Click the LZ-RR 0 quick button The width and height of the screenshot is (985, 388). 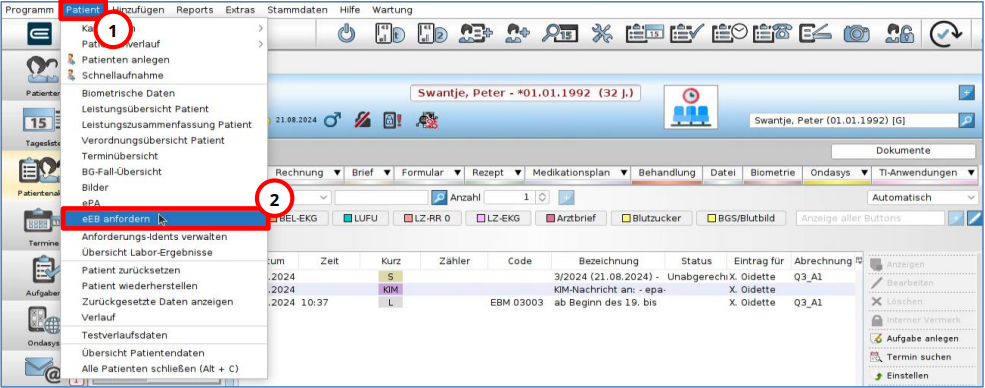[x=427, y=218]
